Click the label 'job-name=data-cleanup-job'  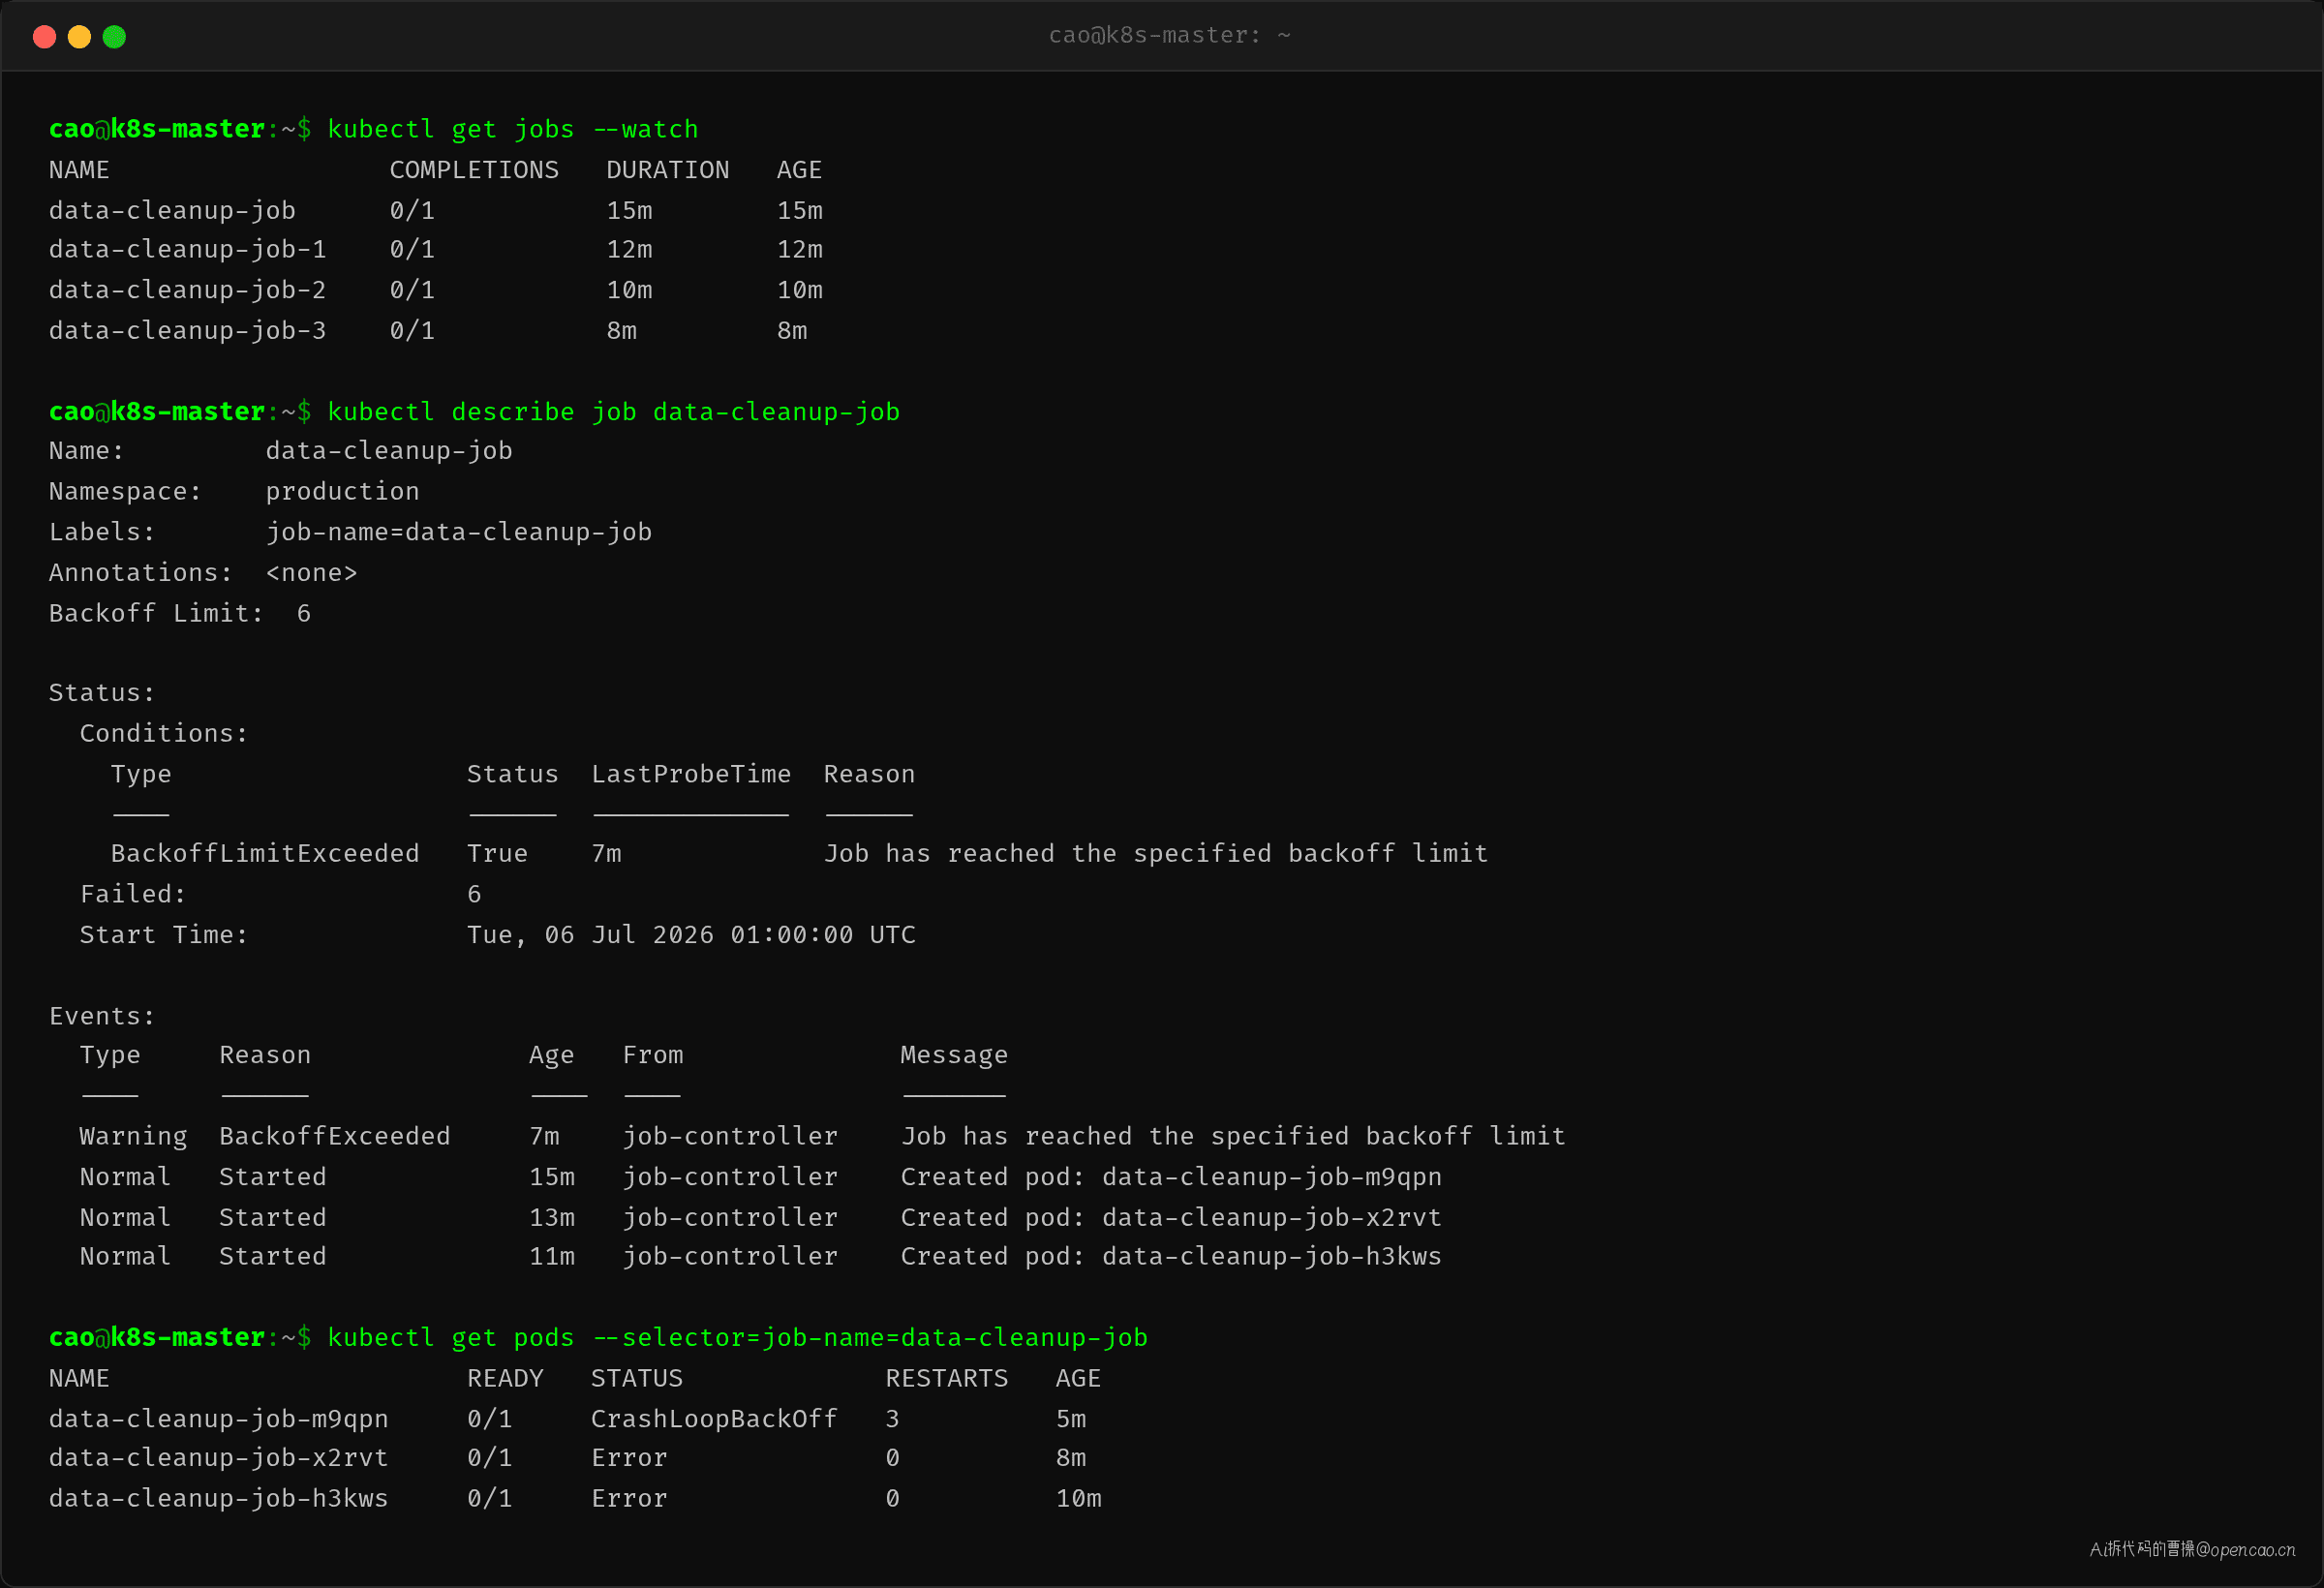tap(458, 532)
